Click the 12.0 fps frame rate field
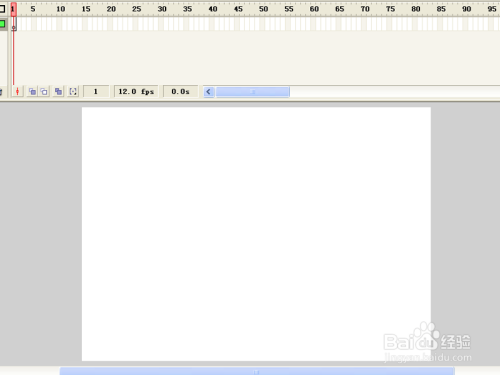 (136, 91)
